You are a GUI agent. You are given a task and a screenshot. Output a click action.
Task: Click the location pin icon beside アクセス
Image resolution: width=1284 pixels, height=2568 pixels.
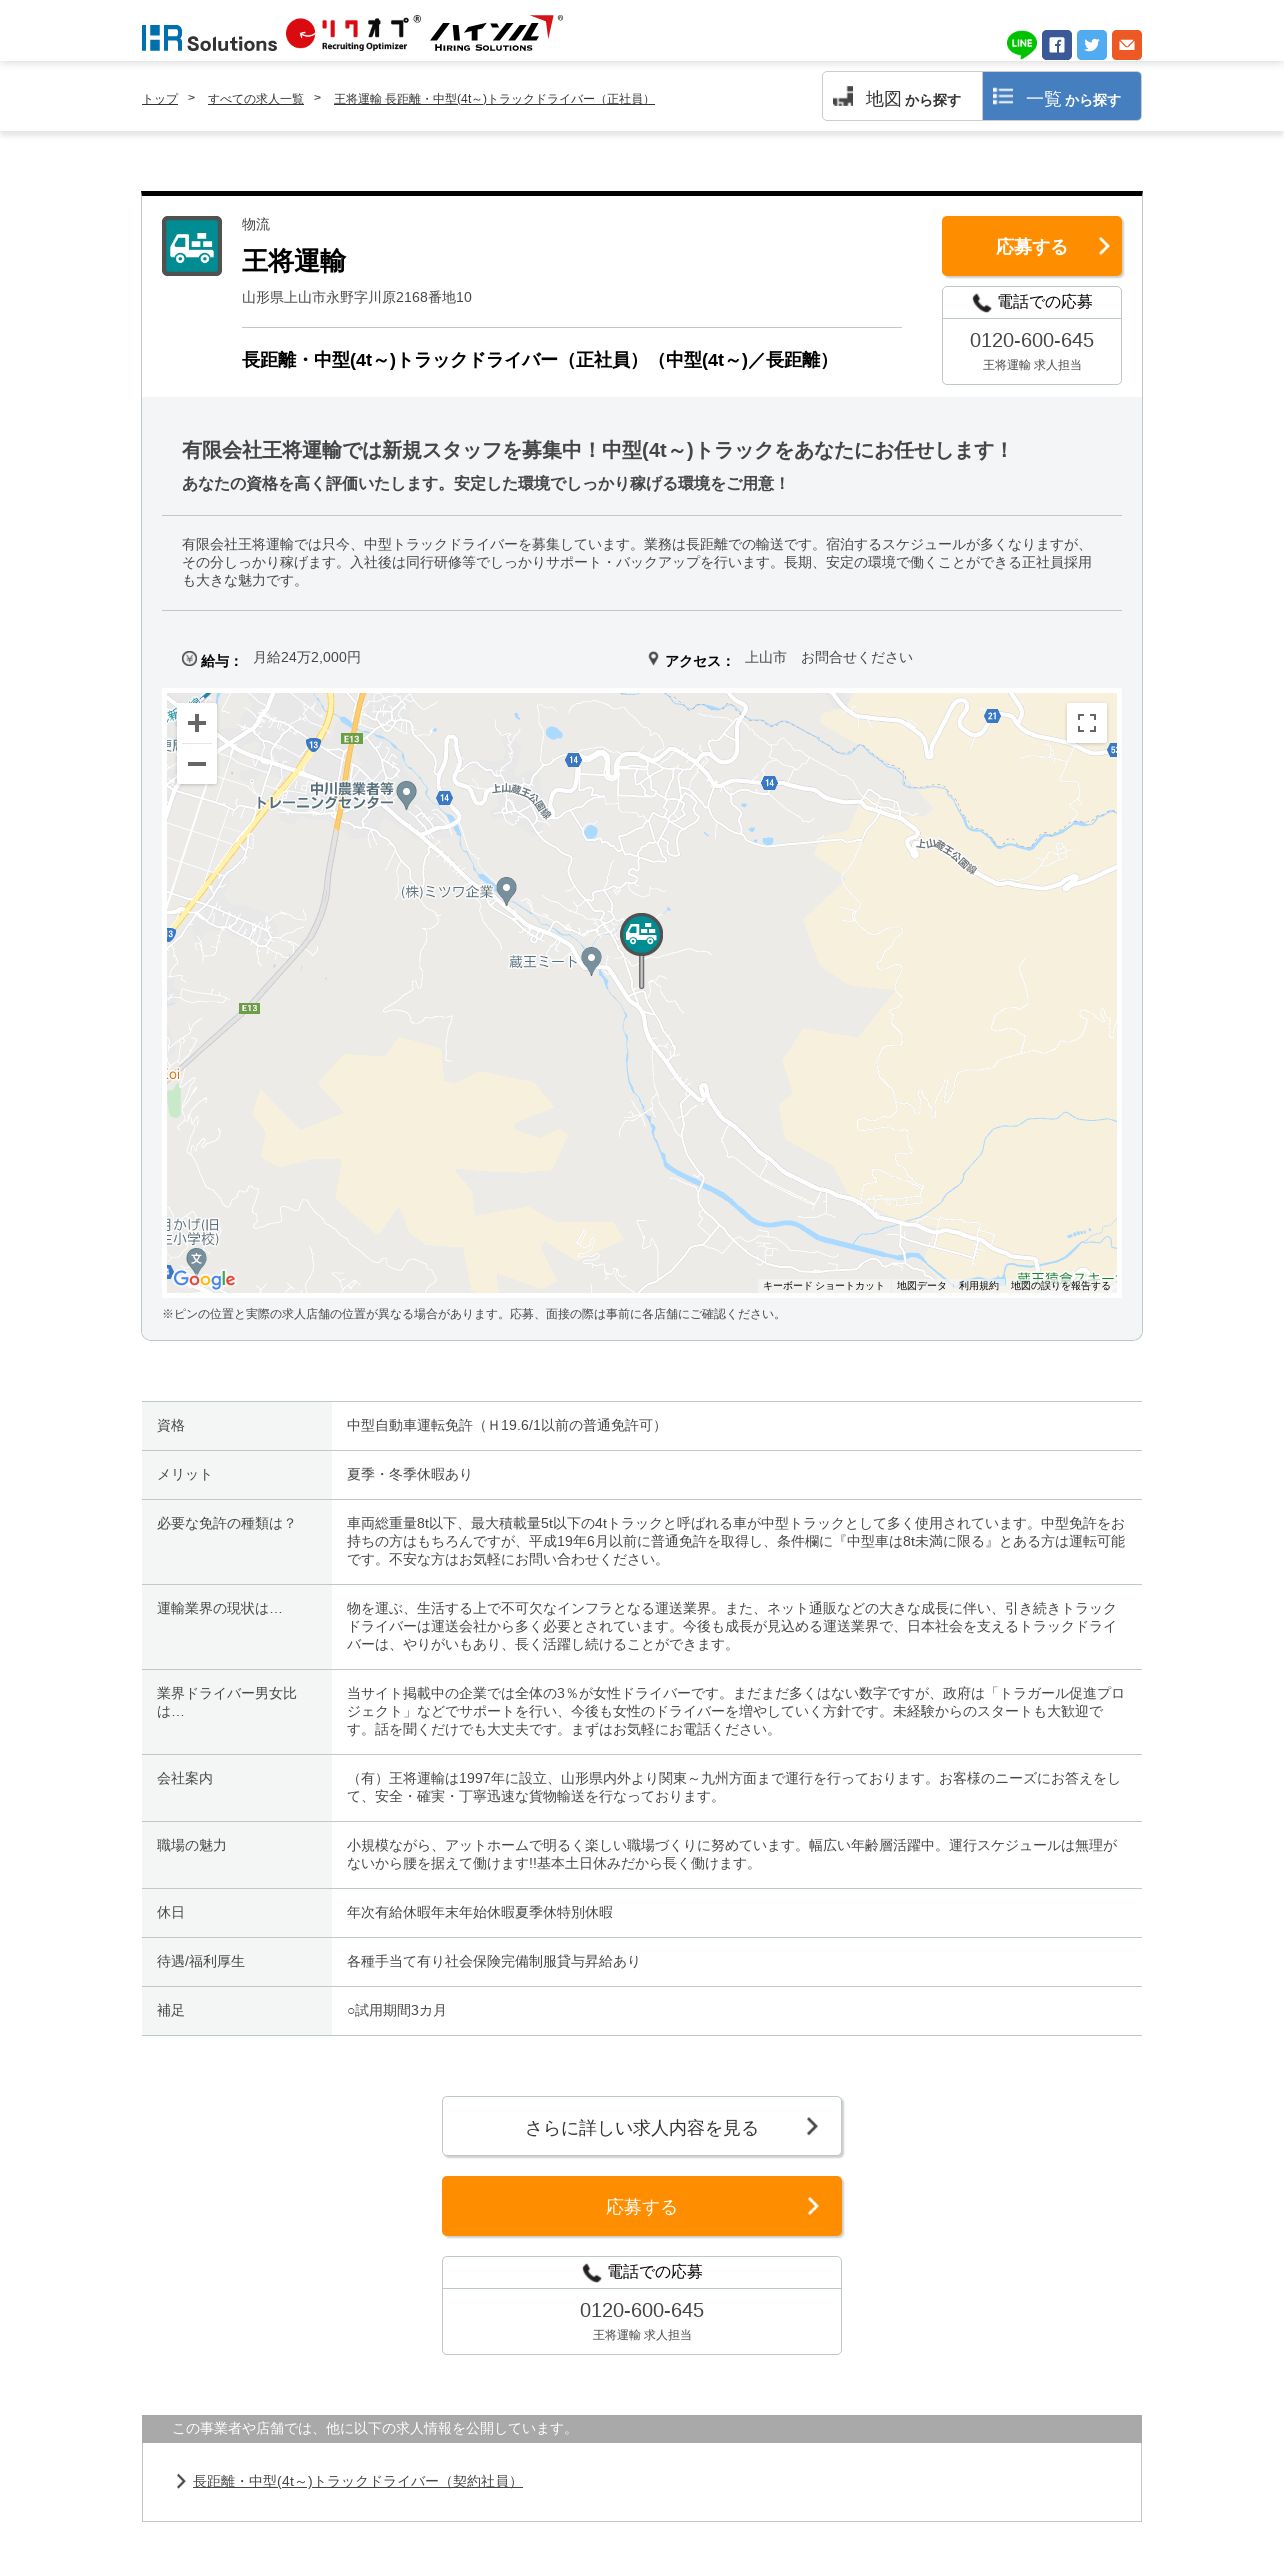653,659
